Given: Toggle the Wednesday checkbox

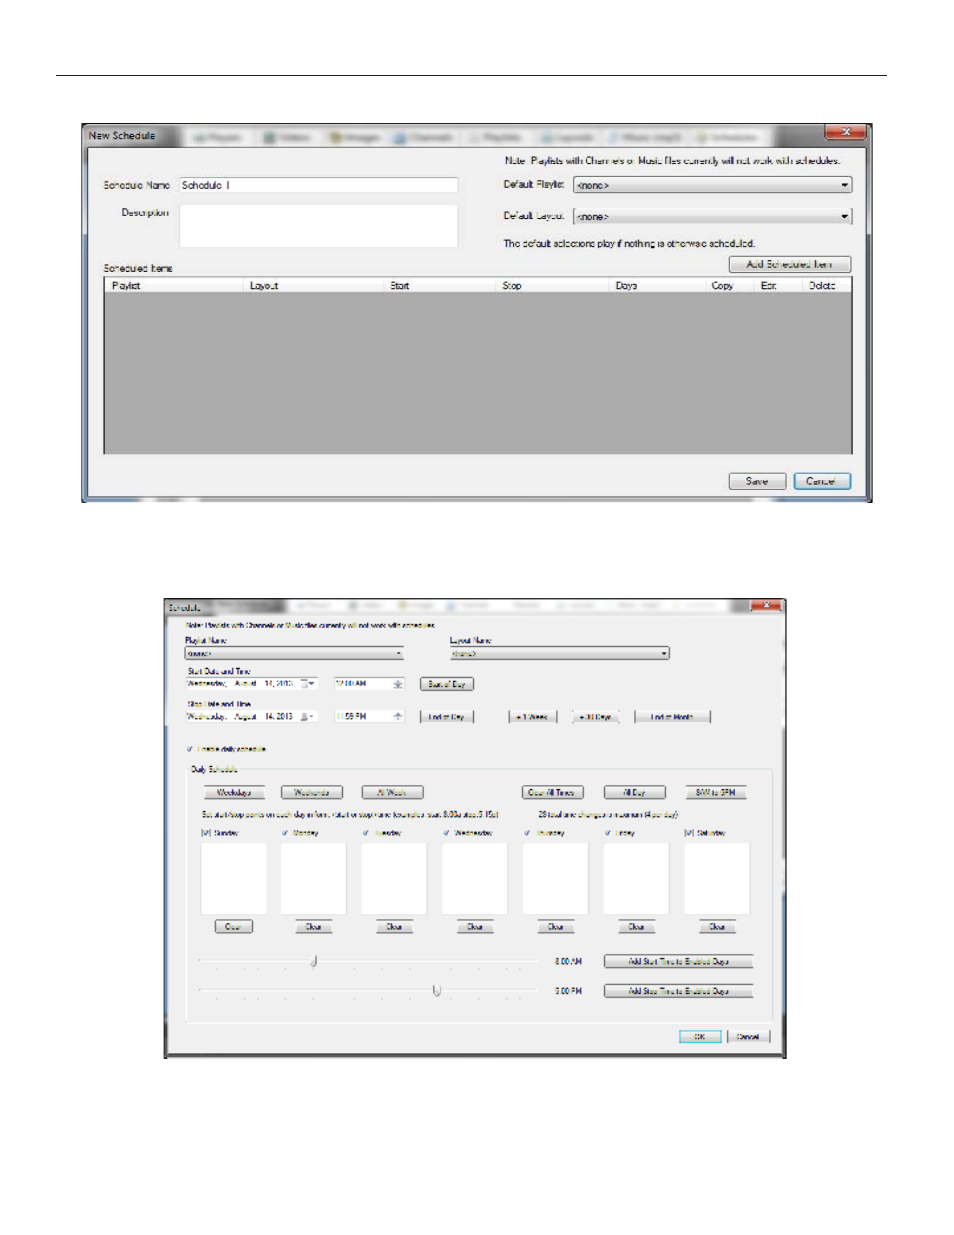Looking at the screenshot, I should click(446, 832).
